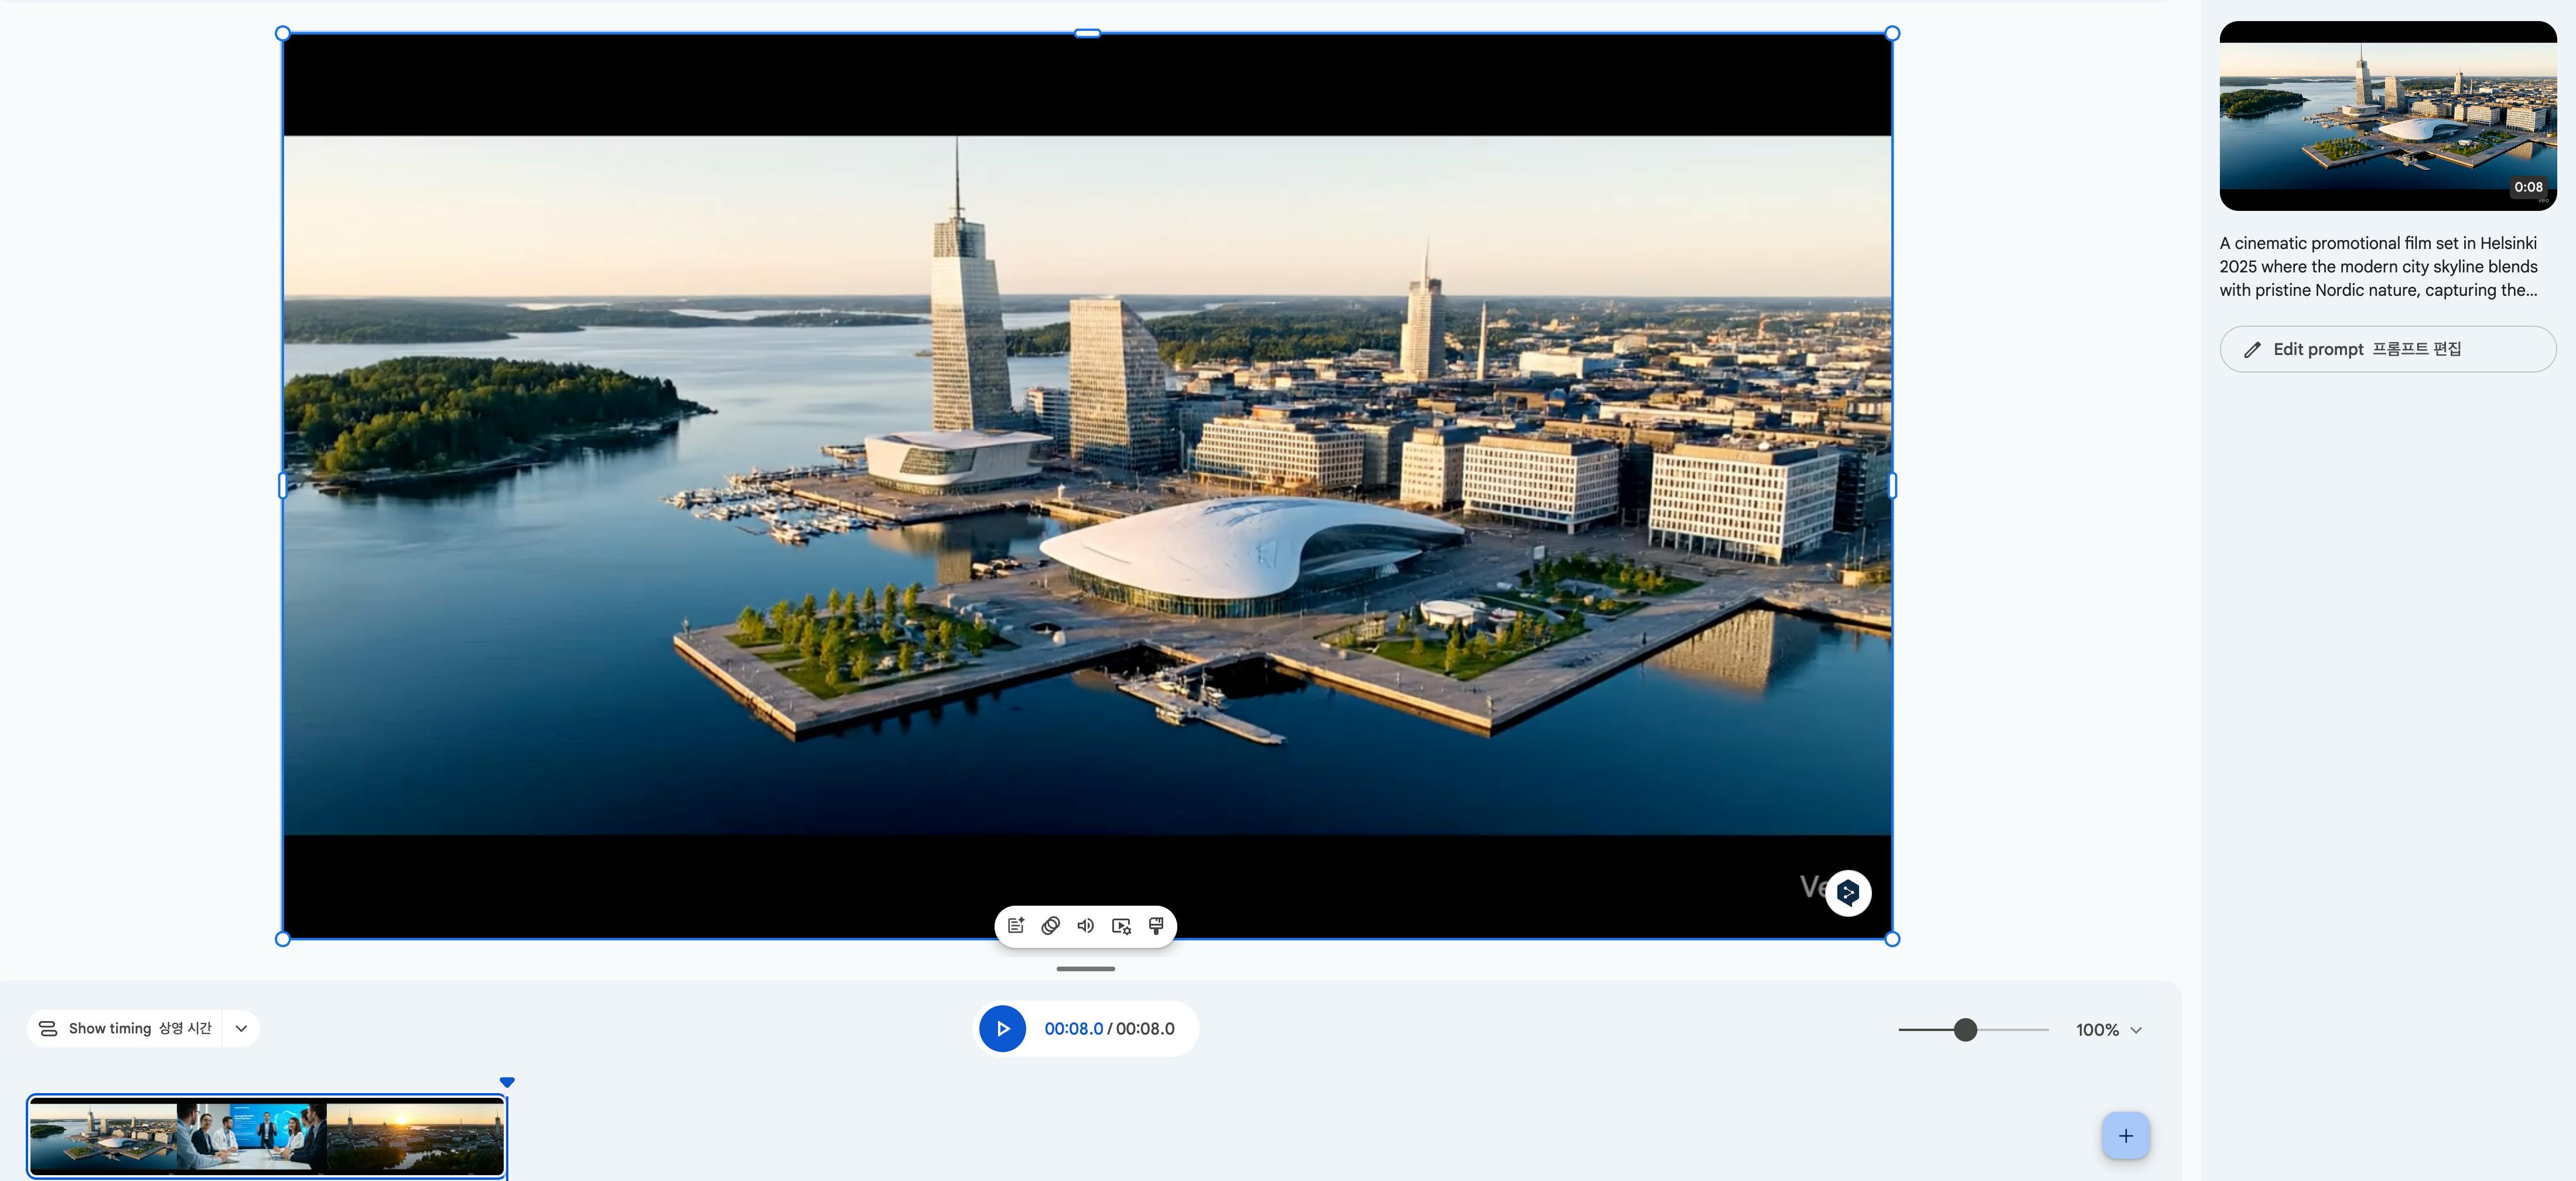Click the generated video preview thumbnail
This screenshot has height=1181, width=2576.
coord(2387,116)
